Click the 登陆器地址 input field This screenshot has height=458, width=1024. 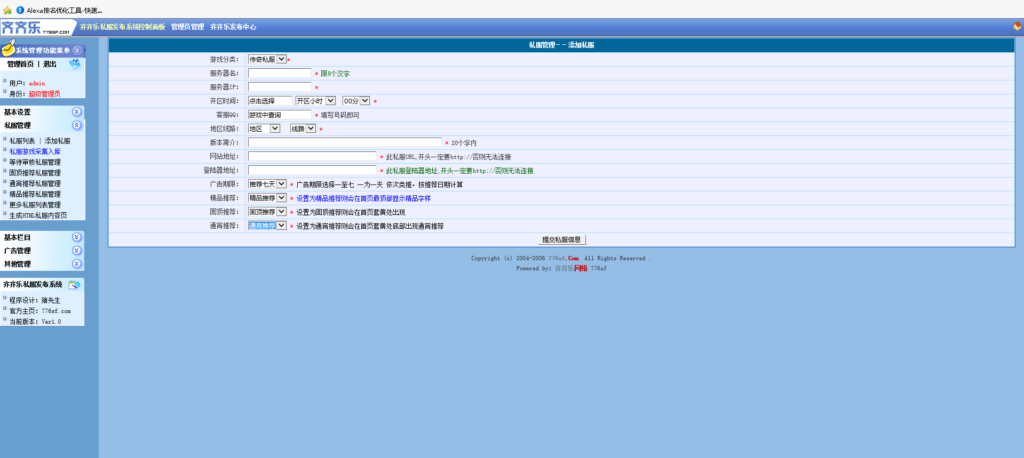tap(312, 170)
